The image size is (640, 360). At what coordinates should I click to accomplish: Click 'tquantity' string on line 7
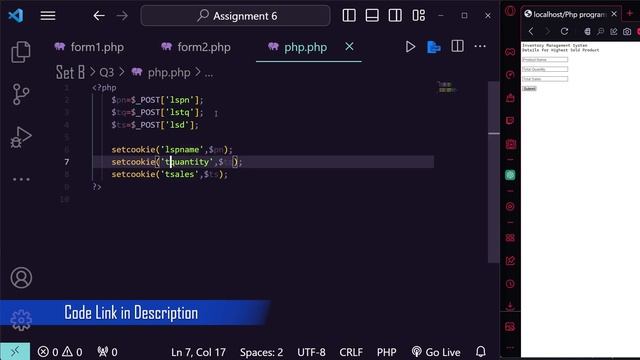187,162
